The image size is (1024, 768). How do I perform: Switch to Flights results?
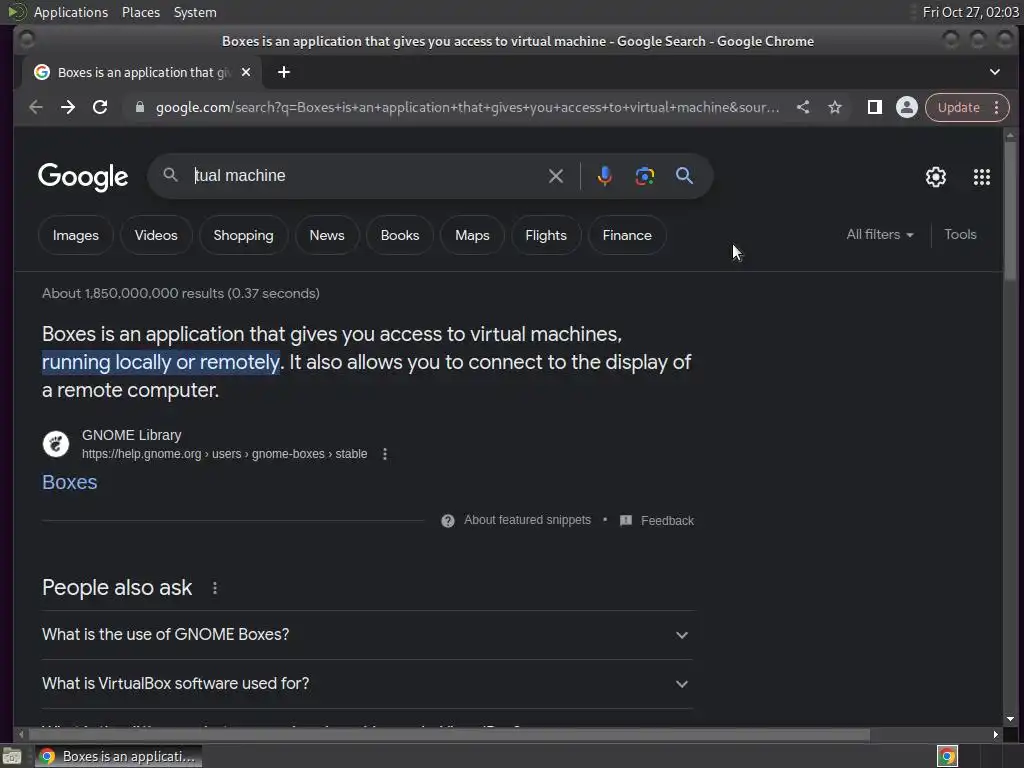pyautogui.click(x=546, y=235)
